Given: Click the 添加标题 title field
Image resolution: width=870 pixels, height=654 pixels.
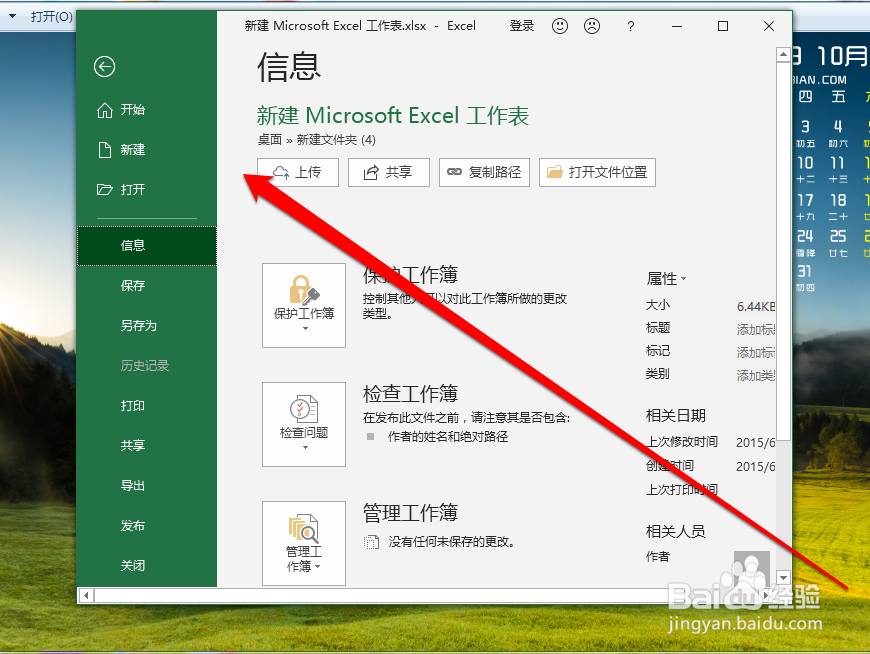Looking at the screenshot, I should coord(756,329).
